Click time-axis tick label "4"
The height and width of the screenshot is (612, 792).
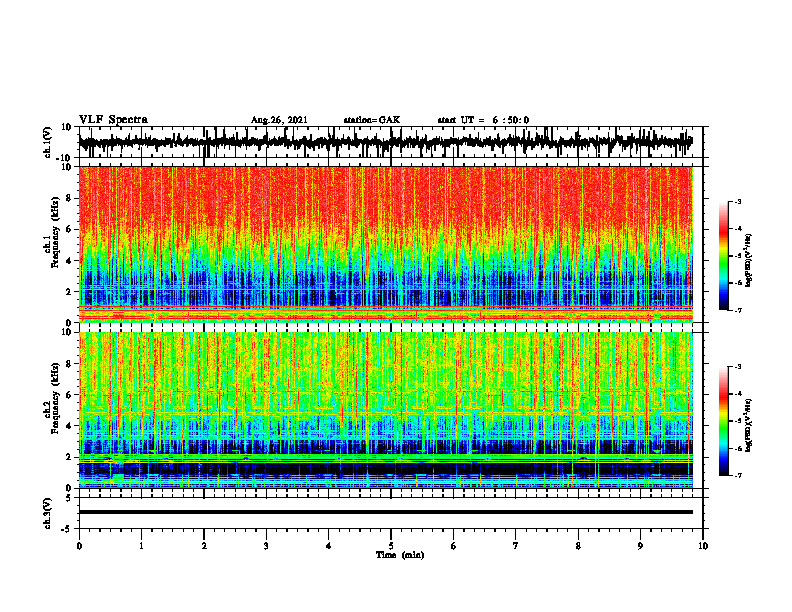tap(329, 546)
